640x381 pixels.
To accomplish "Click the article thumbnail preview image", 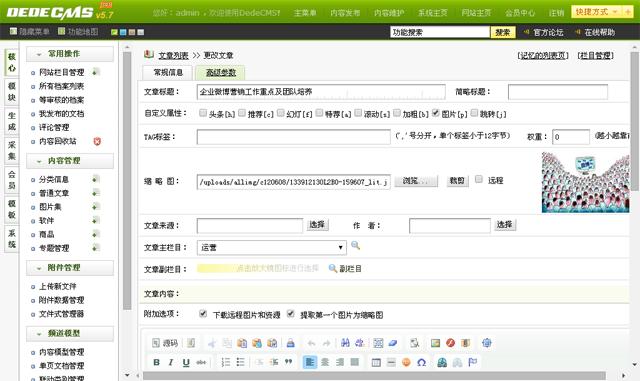I will coord(585,182).
